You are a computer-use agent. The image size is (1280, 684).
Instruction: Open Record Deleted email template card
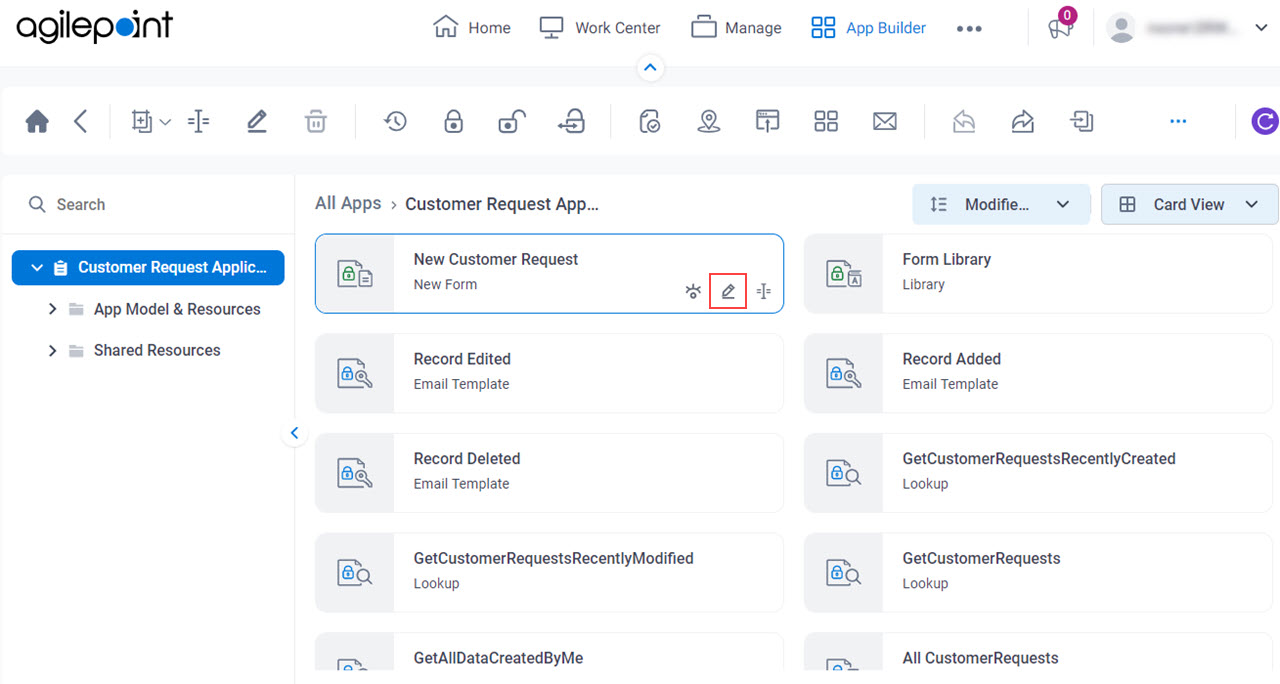click(549, 473)
